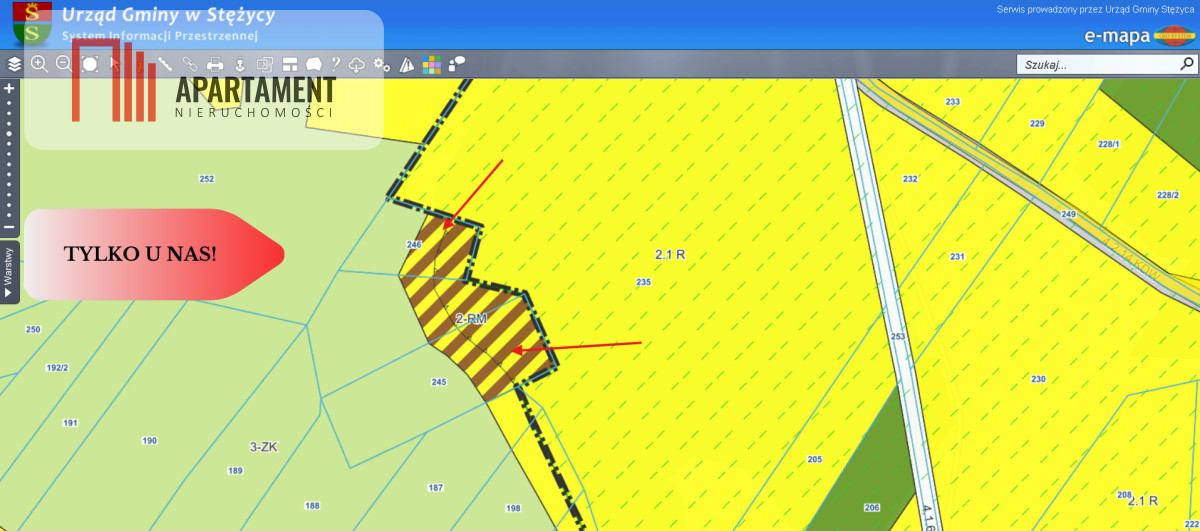Image resolution: width=1200 pixels, height=531 pixels.
Task: Open the help question mark icon
Action: [336, 64]
